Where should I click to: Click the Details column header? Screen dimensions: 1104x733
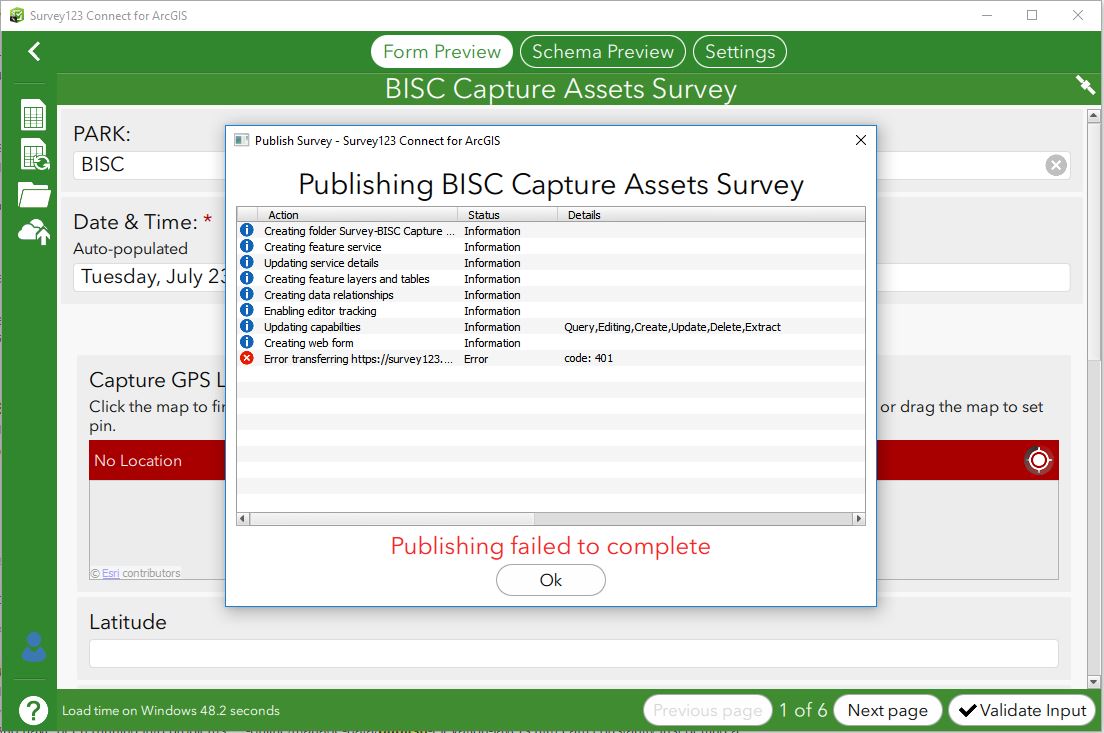(x=711, y=215)
